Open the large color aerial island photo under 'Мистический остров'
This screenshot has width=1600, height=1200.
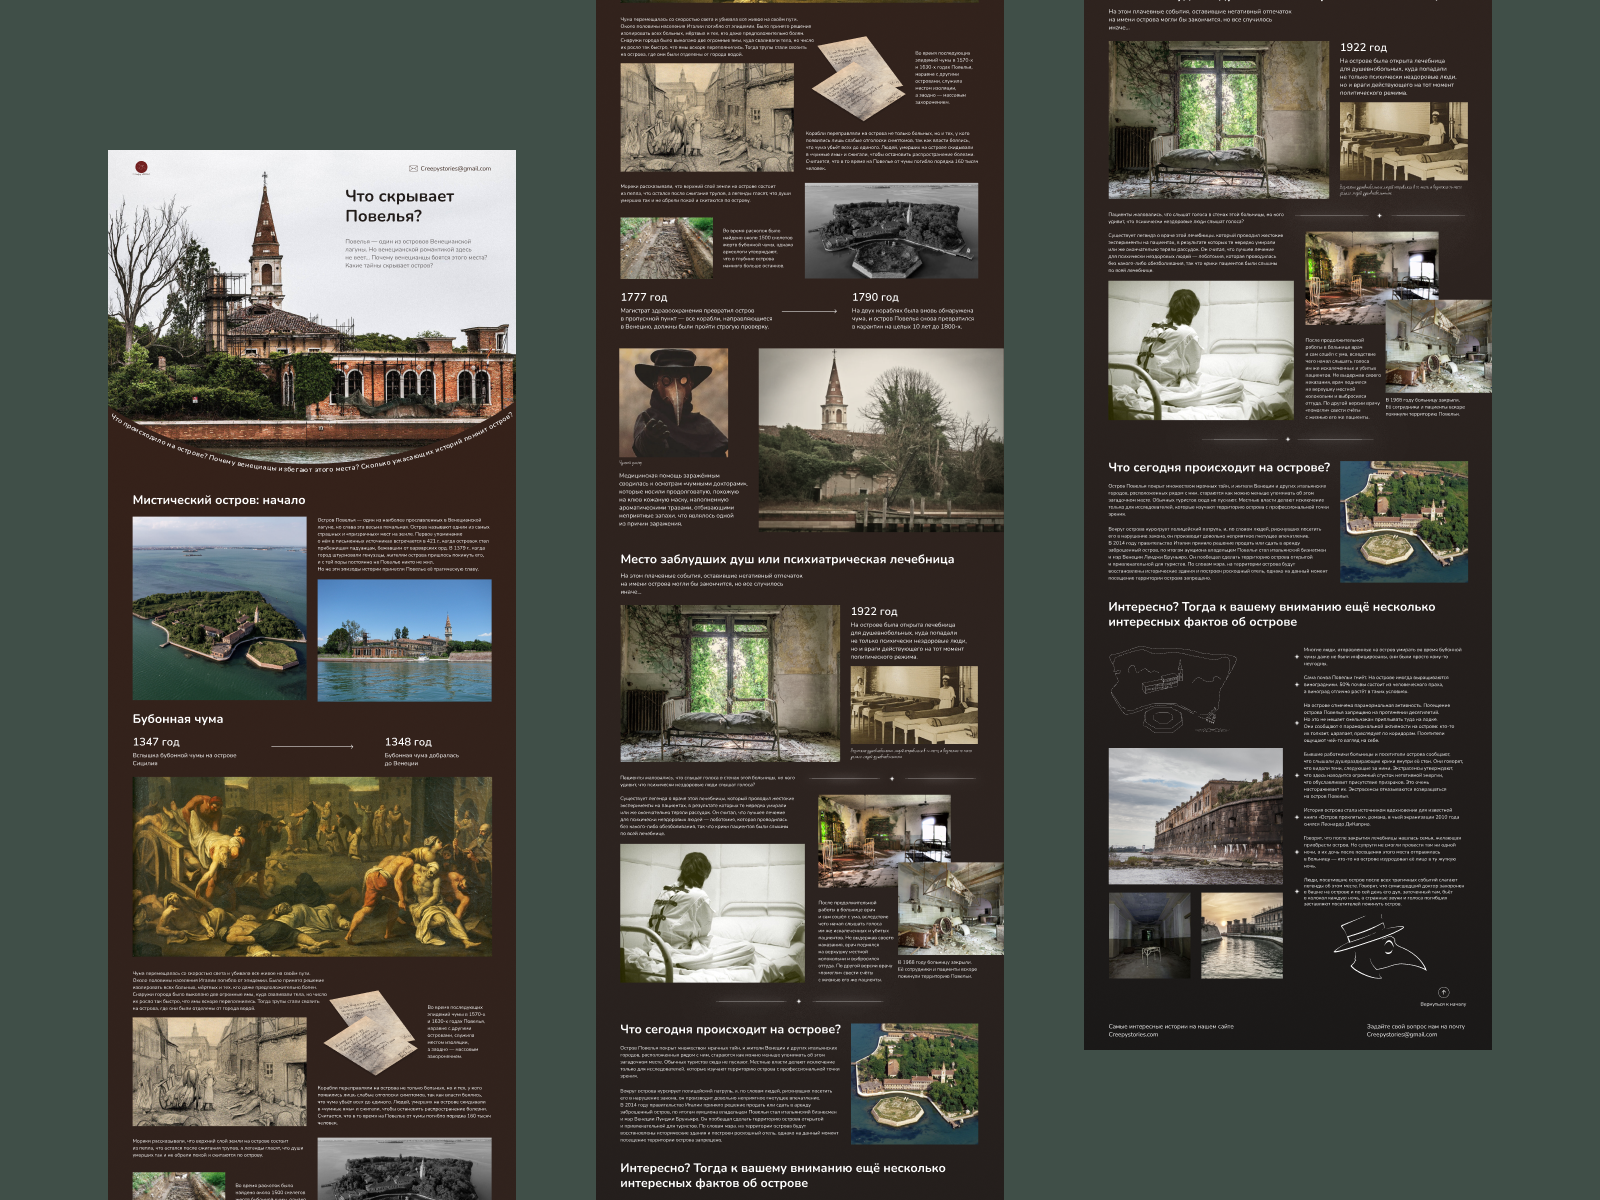(220, 608)
